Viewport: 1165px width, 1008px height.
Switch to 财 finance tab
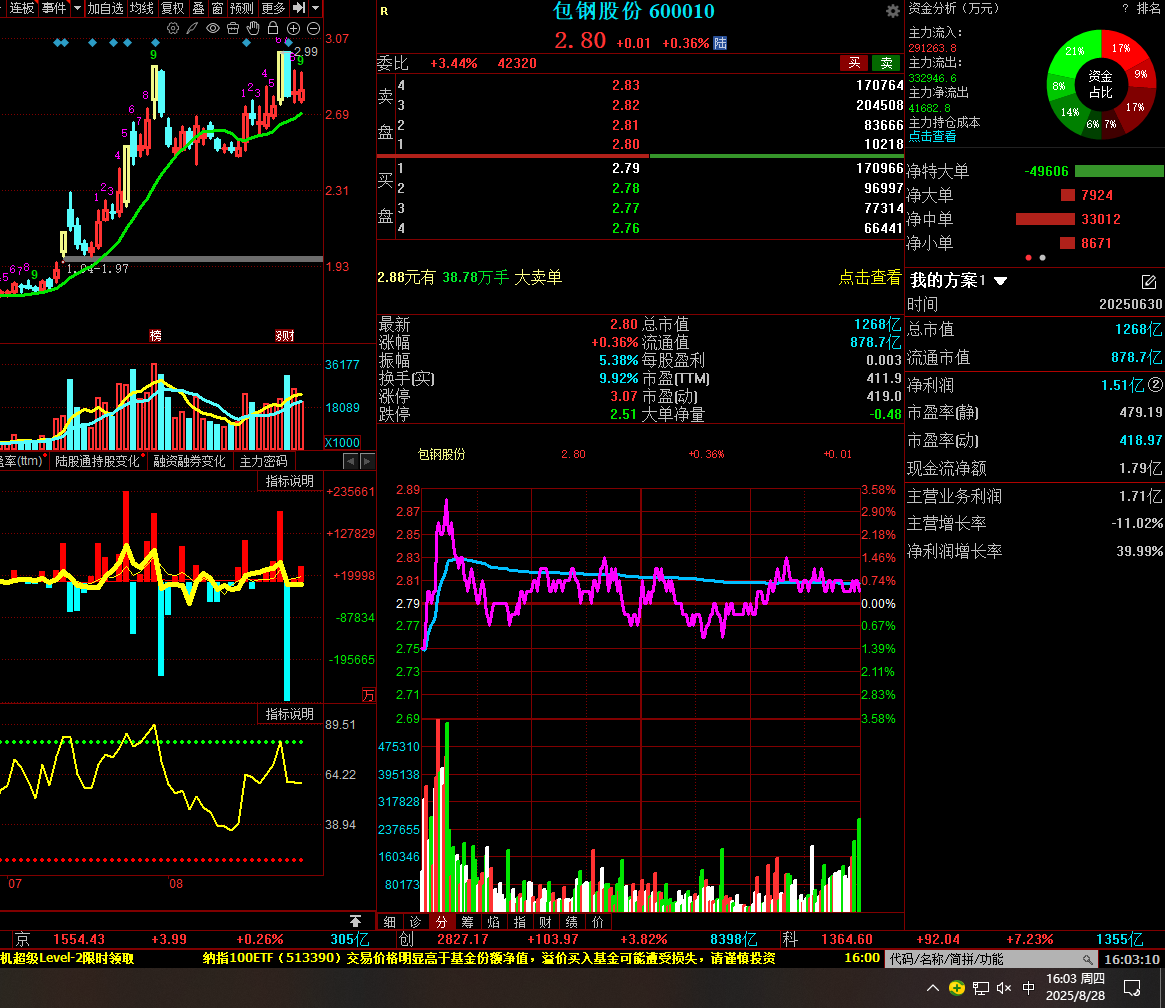(x=545, y=922)
